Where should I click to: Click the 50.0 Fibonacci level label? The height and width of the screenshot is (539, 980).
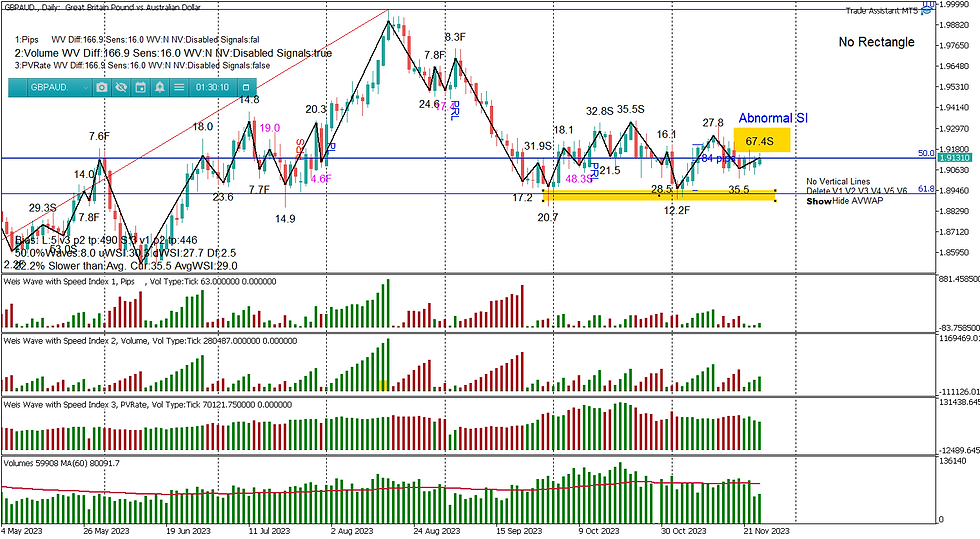point(926,153)
